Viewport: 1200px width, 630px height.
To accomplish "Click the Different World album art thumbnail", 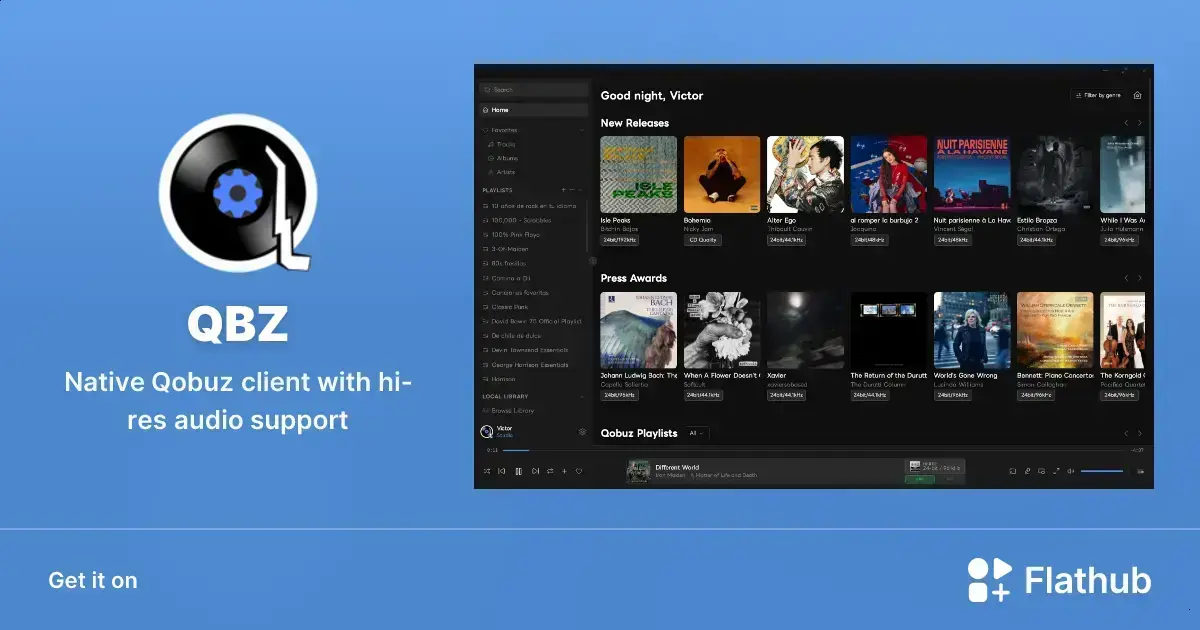I will tap(638, 471).
